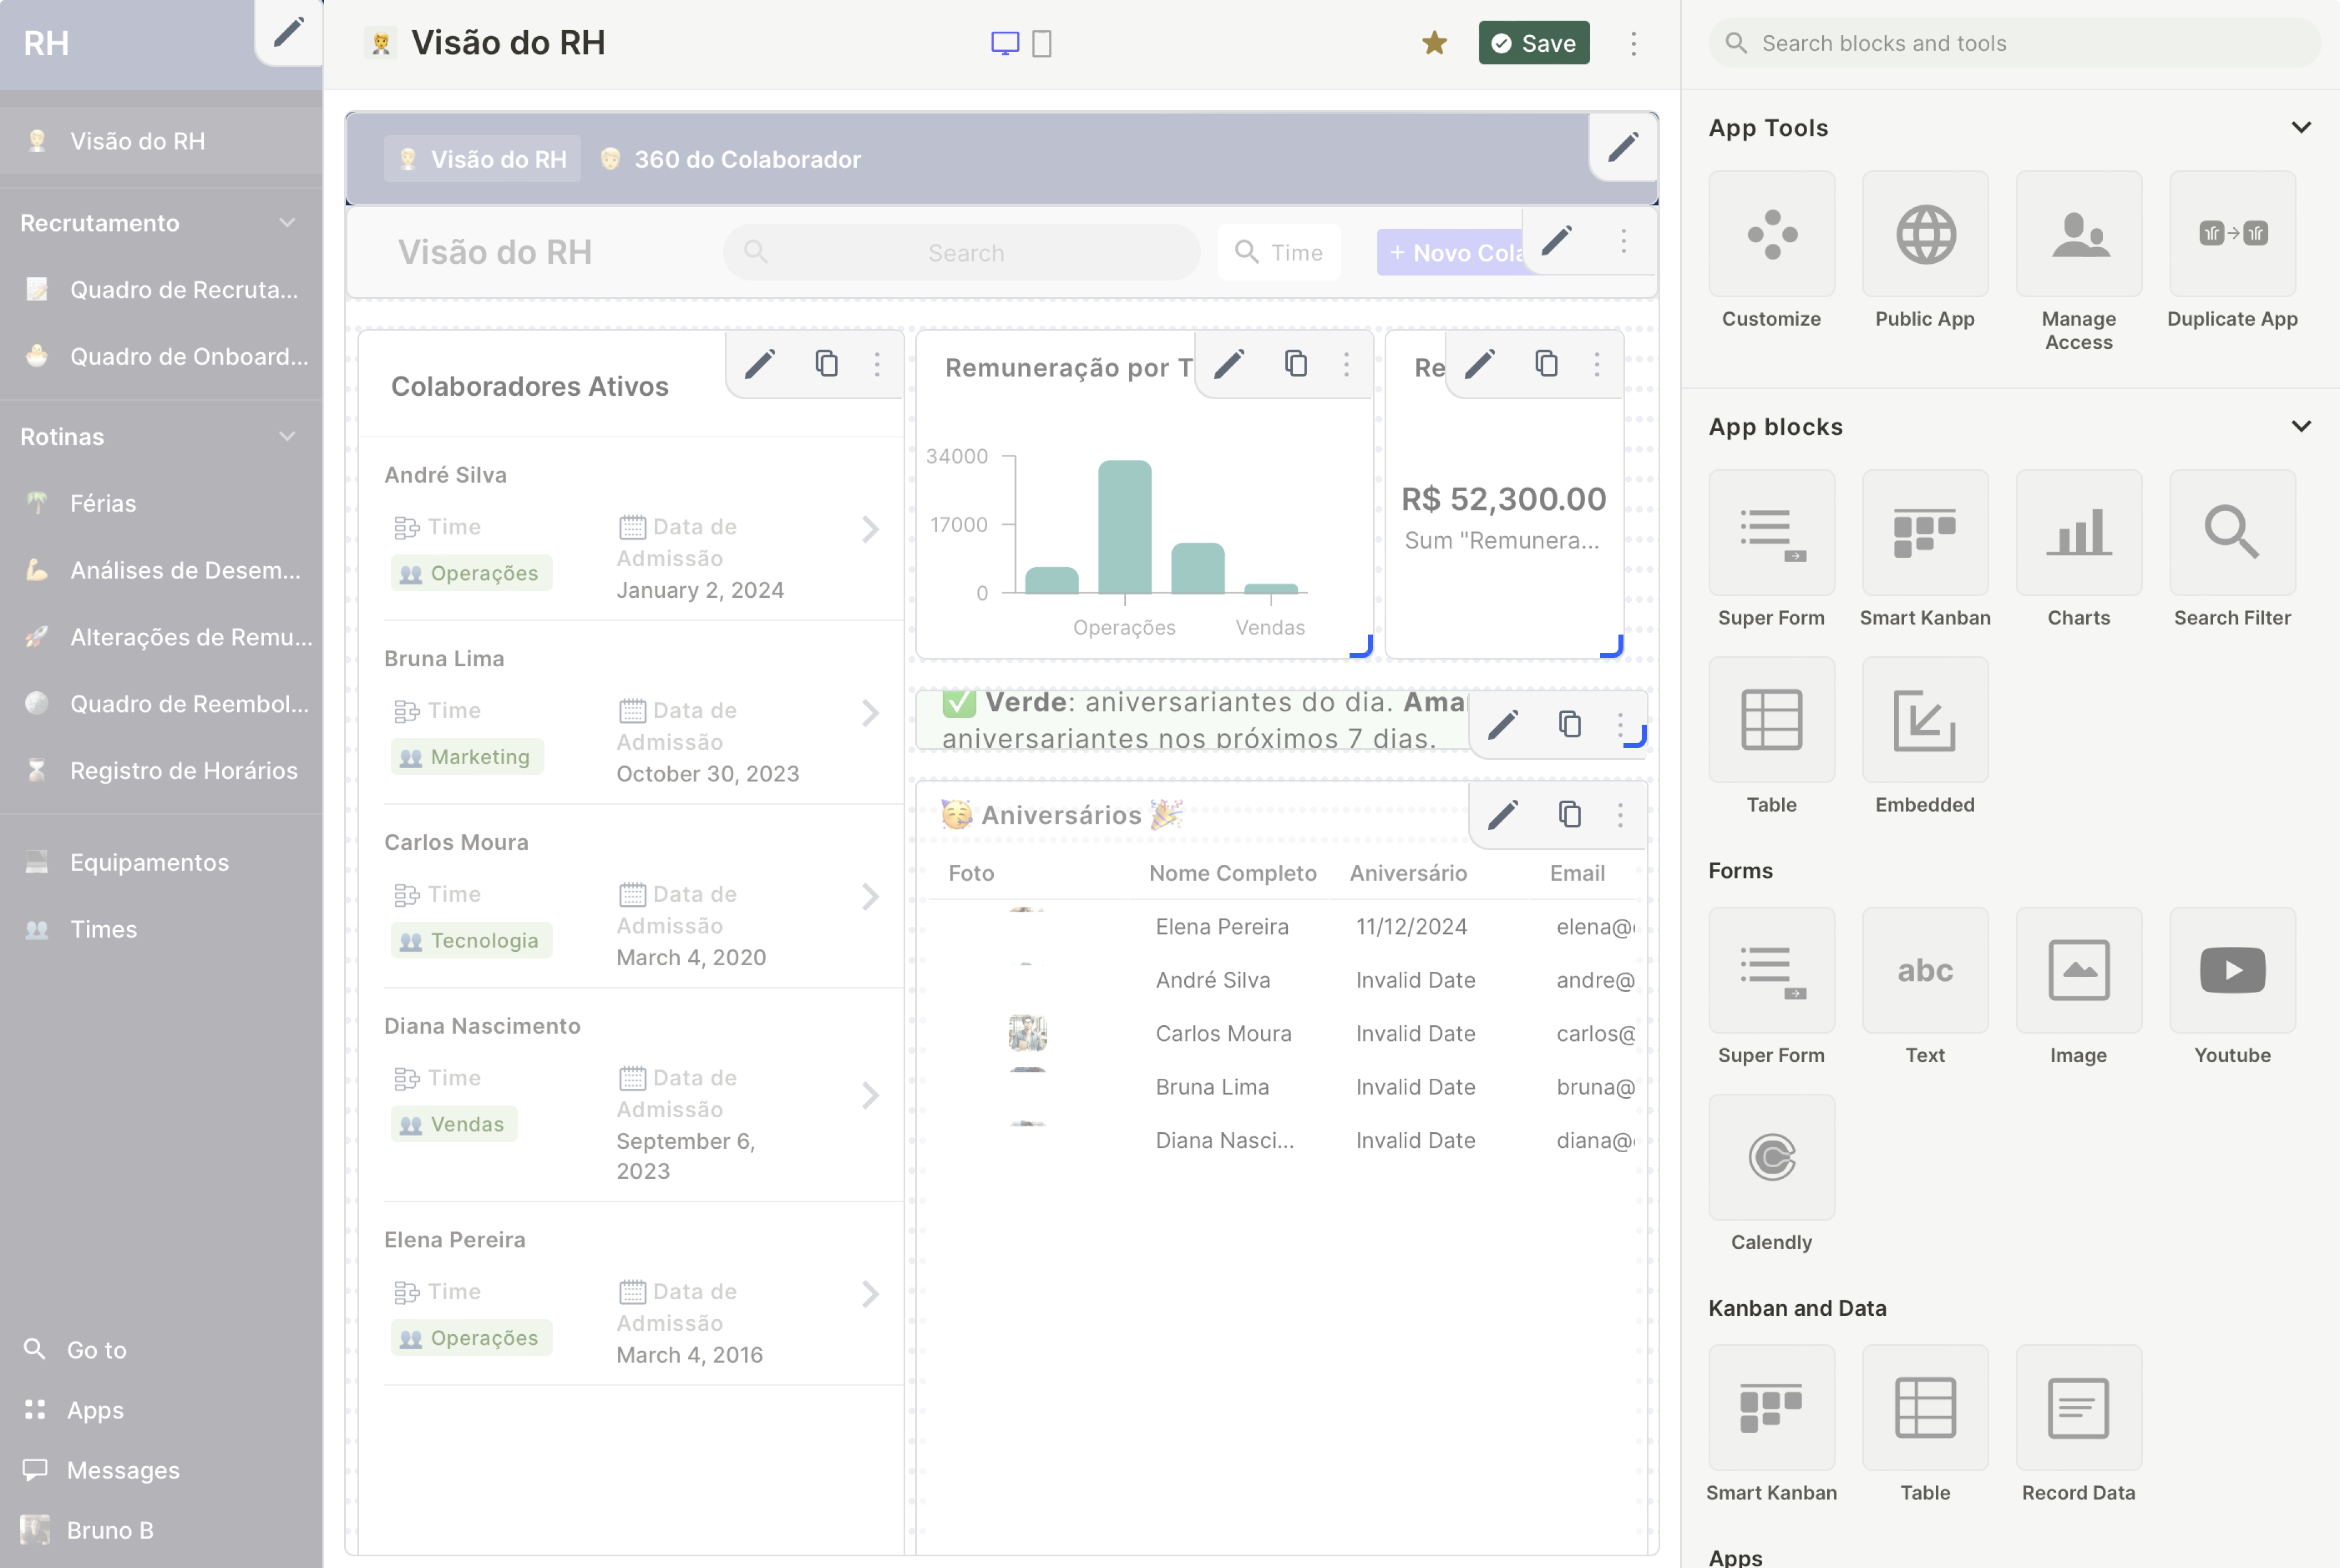Click the Operações bar in chart
Viewport: 2340px width, 1568px height.
[1124, 527]
